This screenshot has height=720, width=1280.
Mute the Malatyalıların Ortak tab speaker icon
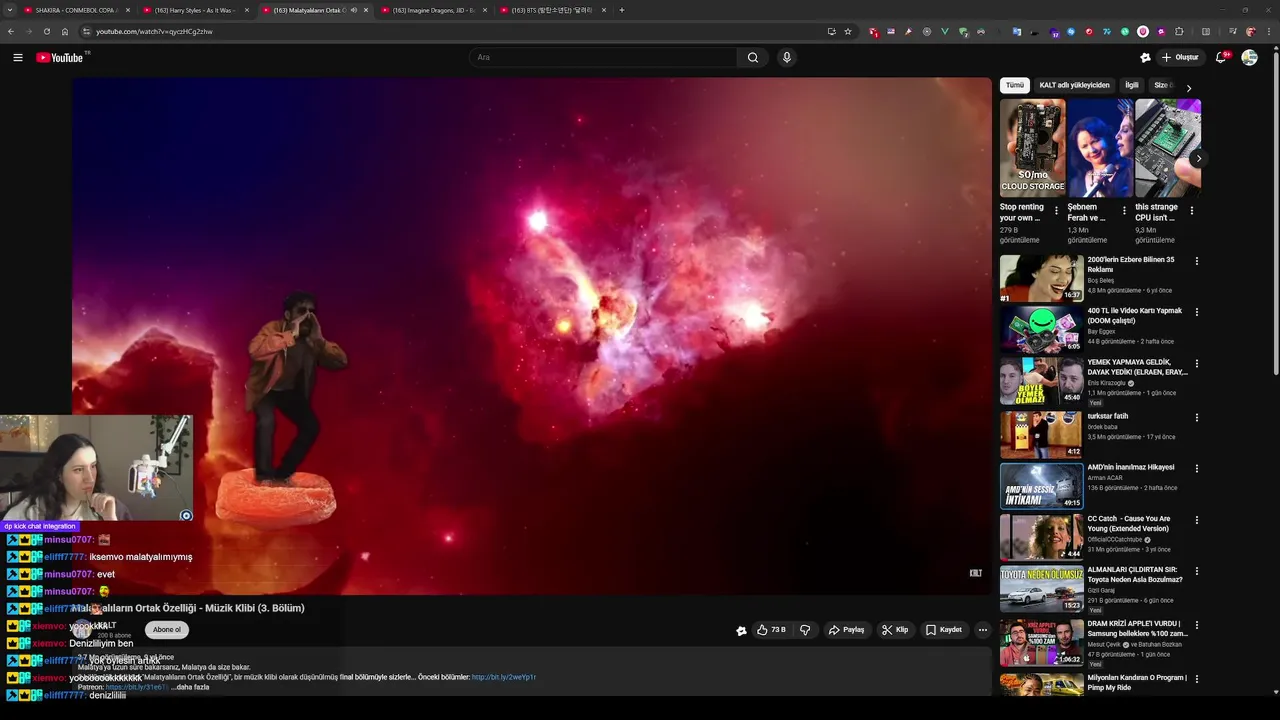coord(353,10)
